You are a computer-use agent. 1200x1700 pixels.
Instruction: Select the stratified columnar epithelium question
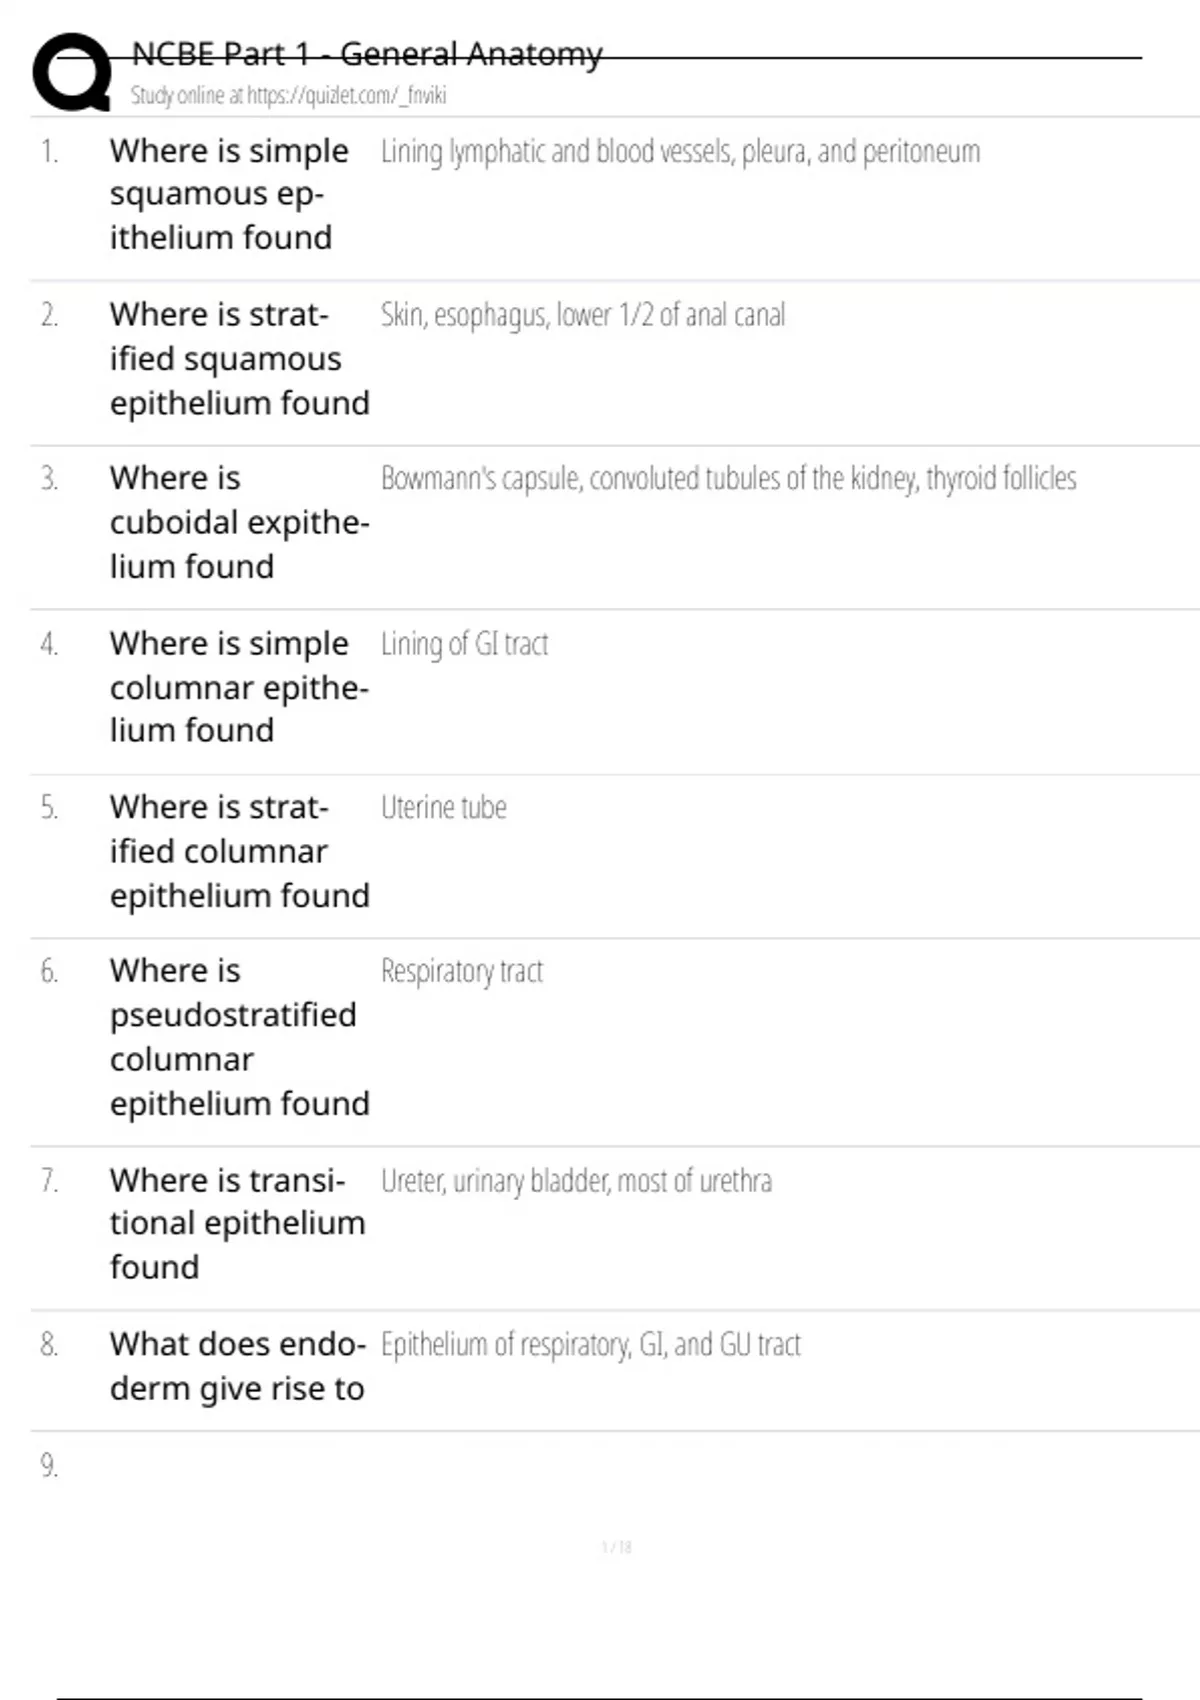[240, 851]
